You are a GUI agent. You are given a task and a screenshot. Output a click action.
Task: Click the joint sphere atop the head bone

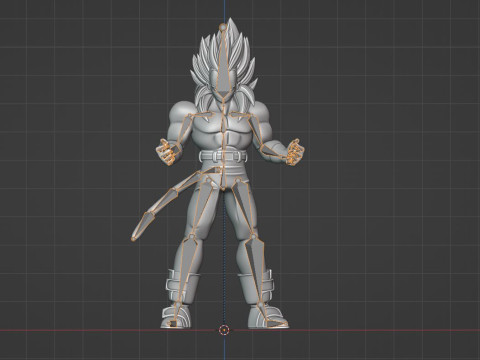223,27
